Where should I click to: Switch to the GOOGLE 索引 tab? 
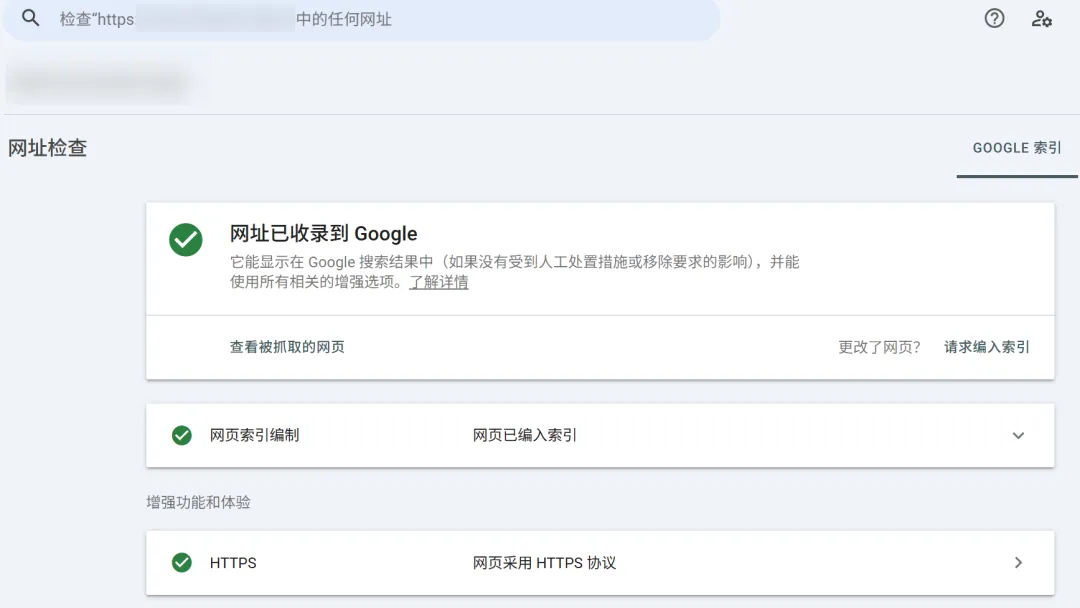[x=1017, y=148]
